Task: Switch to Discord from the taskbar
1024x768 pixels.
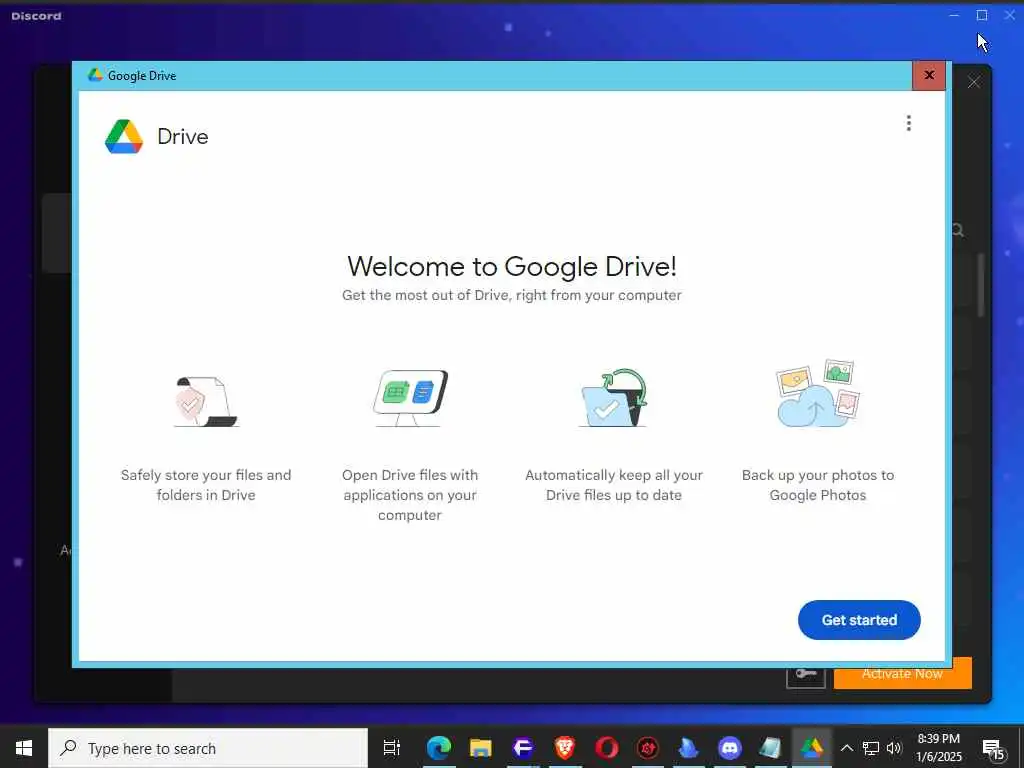Action: [729, 748]
